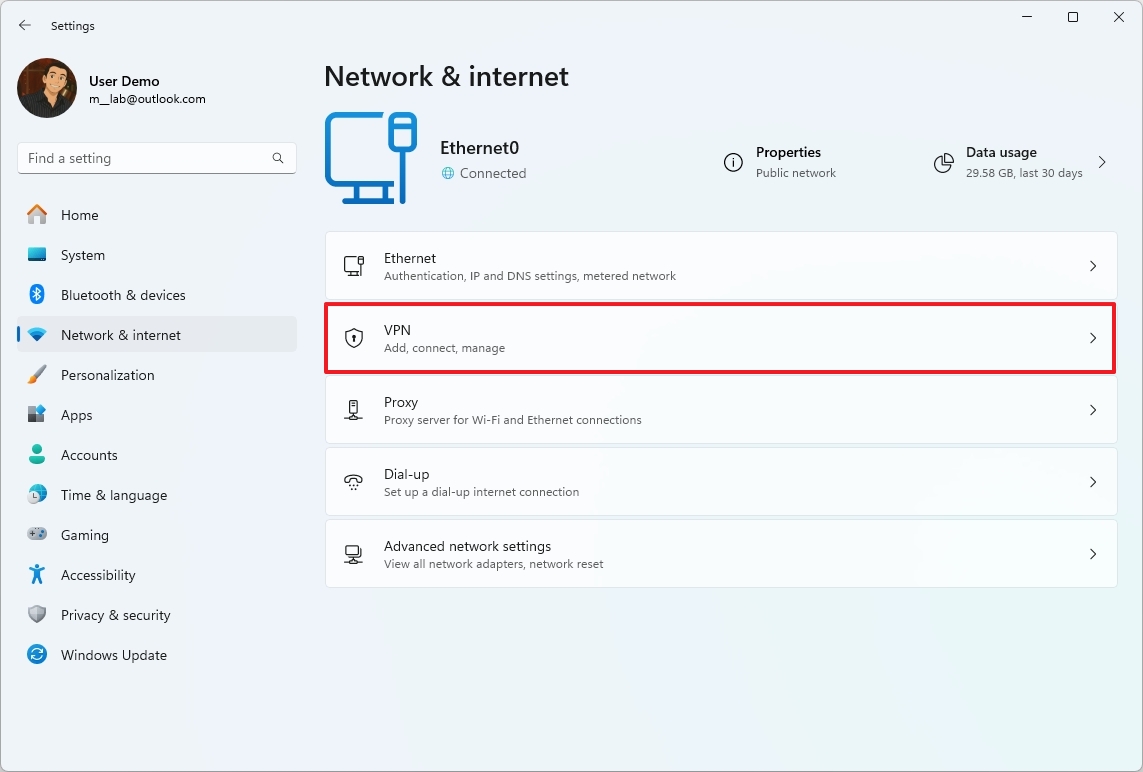The image size is (1143, 772).
Task: Expand the VPN settings row
Action: point(1092,338)
